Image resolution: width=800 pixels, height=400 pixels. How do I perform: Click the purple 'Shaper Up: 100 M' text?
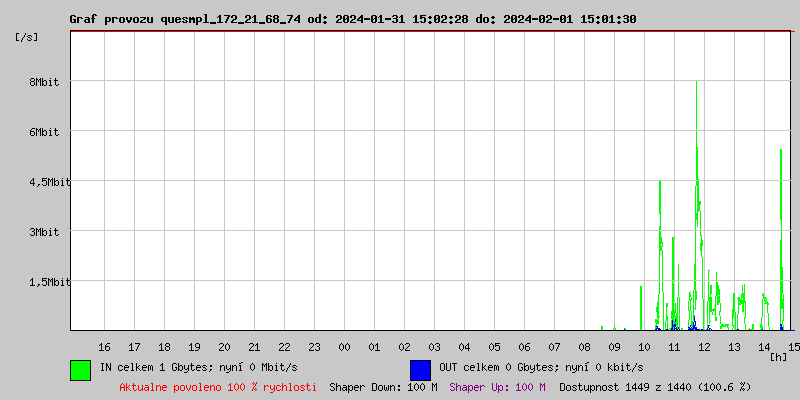pyautogui.click(x=497, y=387)
